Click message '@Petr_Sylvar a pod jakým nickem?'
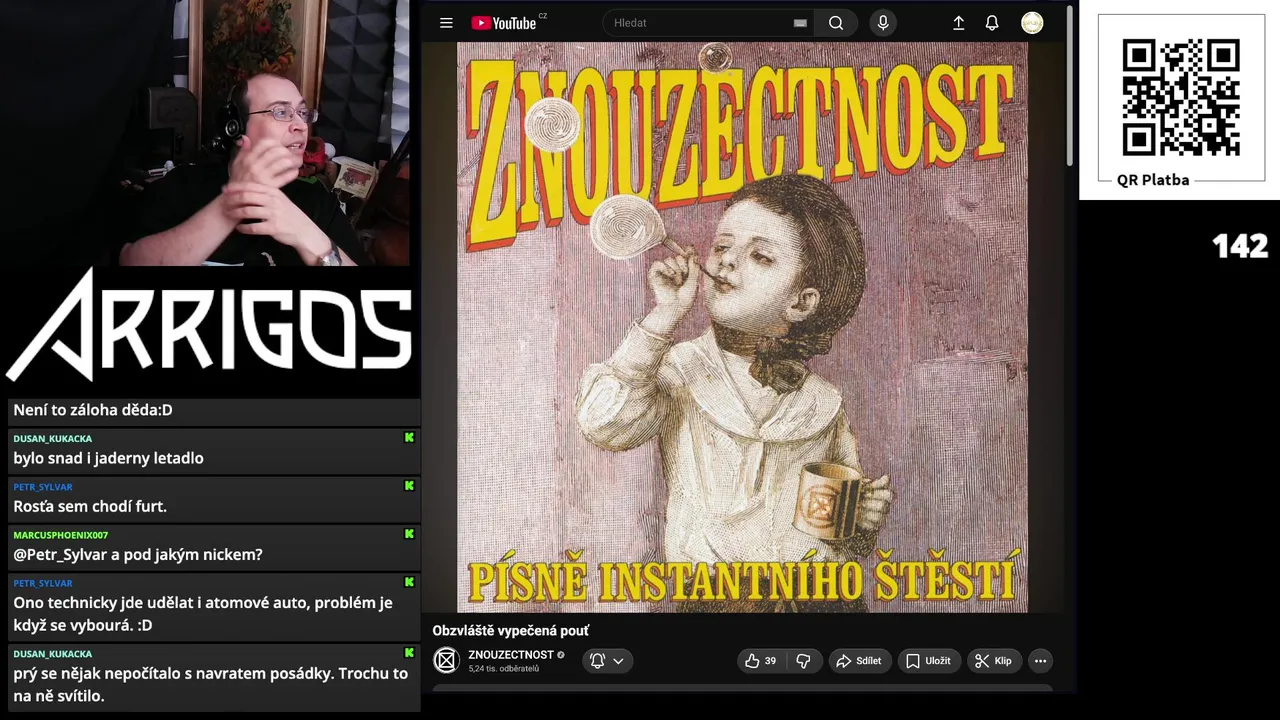Viewport: 1280px width, 720px height. (x=138, y=554)
